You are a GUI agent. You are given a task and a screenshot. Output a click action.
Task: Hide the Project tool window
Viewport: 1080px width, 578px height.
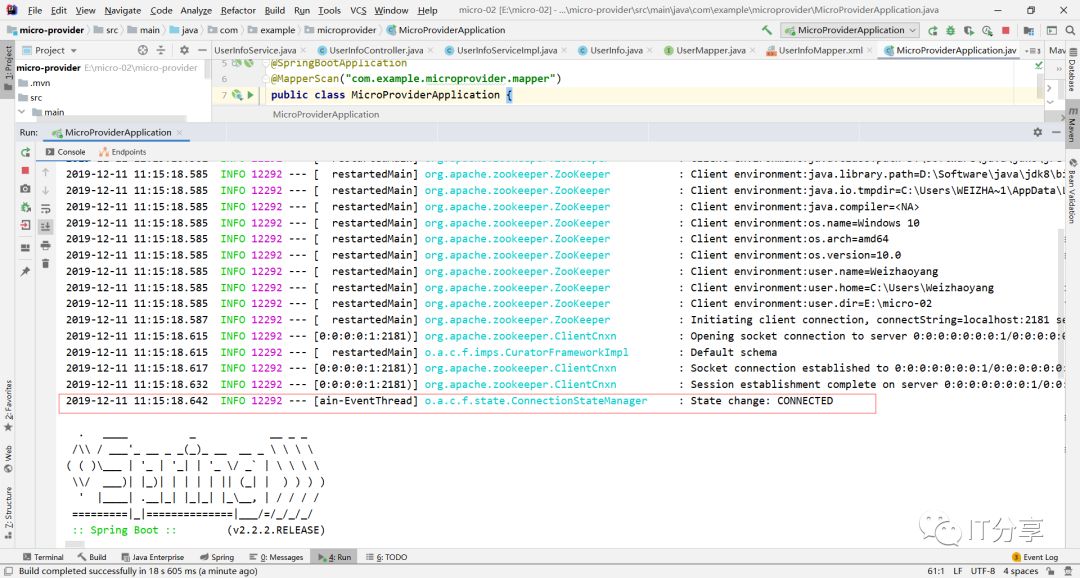point(202,50)
